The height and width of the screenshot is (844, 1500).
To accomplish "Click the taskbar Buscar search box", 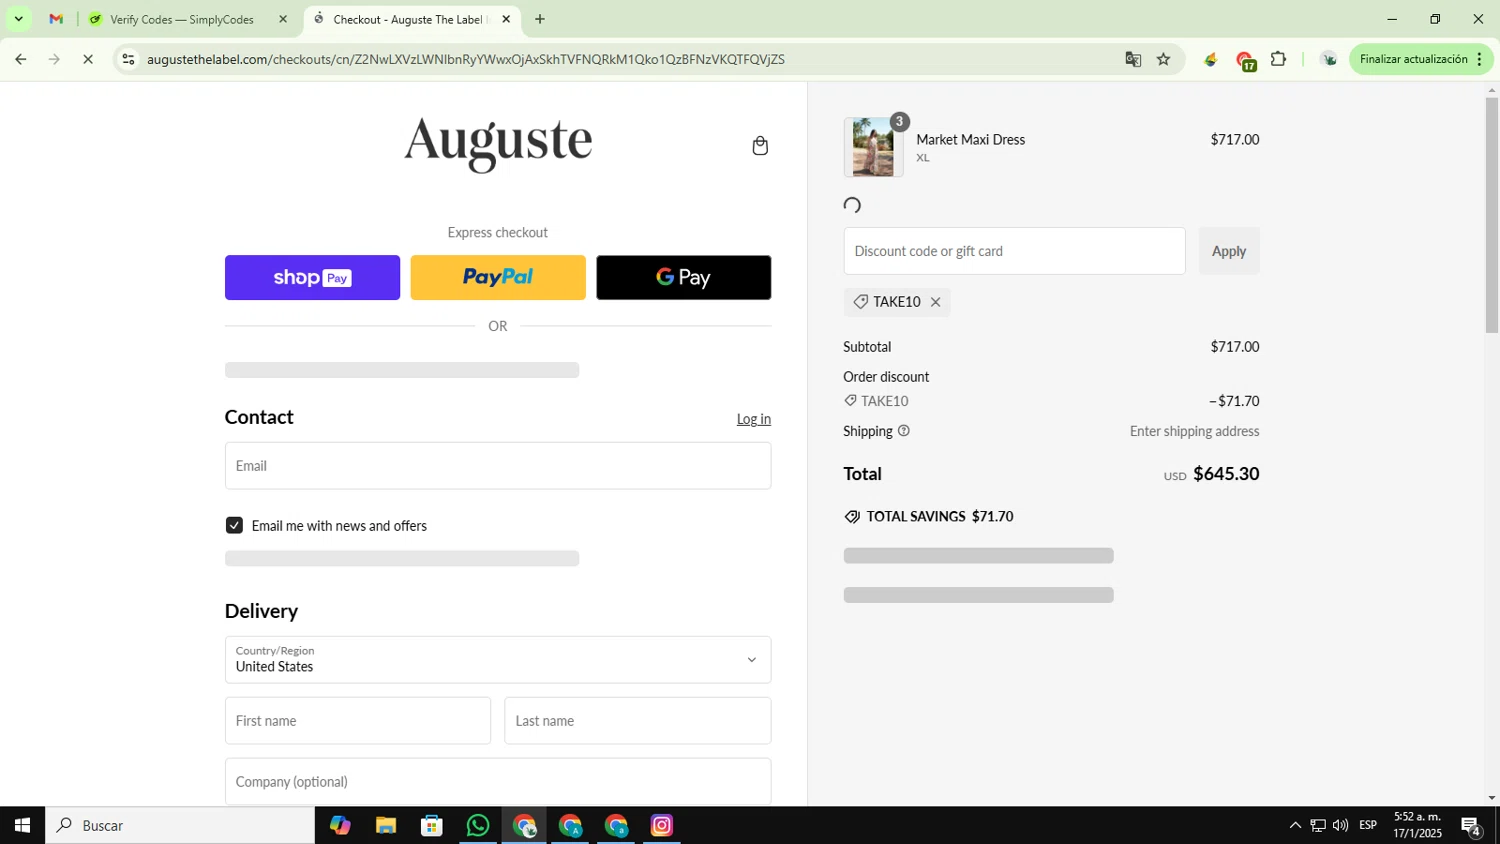I will 180,825.
